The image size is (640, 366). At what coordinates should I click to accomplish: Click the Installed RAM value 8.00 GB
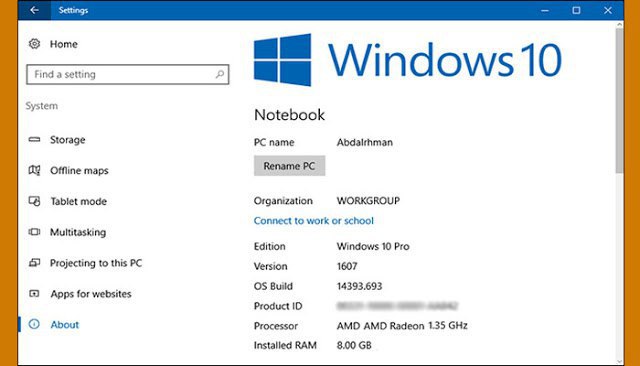354,345
